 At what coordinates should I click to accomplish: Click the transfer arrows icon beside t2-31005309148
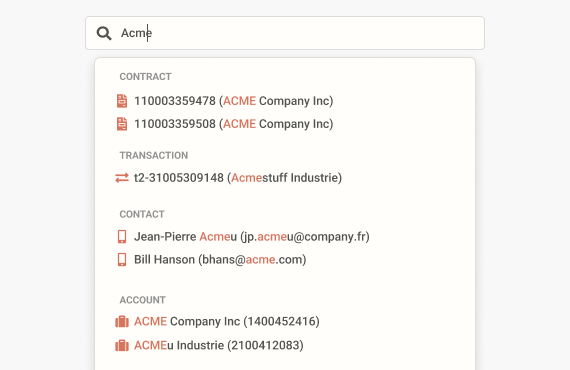(x=122, y=178)
